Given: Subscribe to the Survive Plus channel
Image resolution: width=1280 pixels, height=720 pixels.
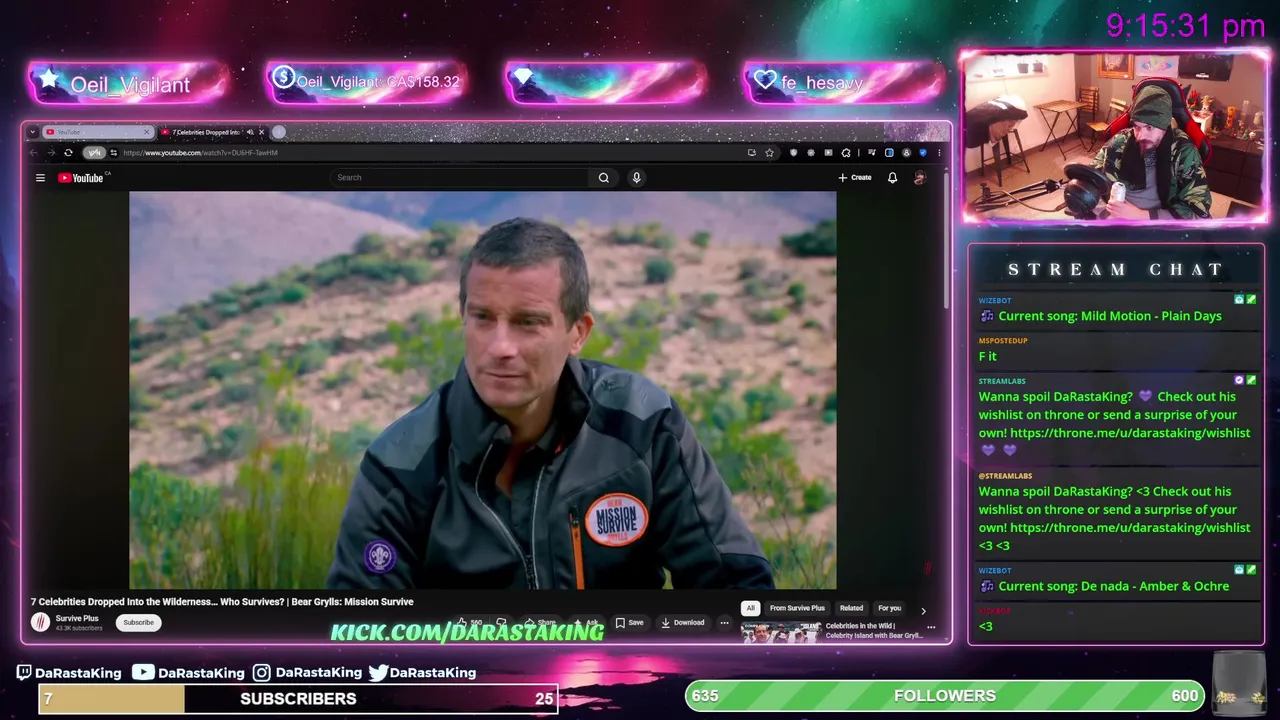Looking at the screenshot, I should 138,622.
